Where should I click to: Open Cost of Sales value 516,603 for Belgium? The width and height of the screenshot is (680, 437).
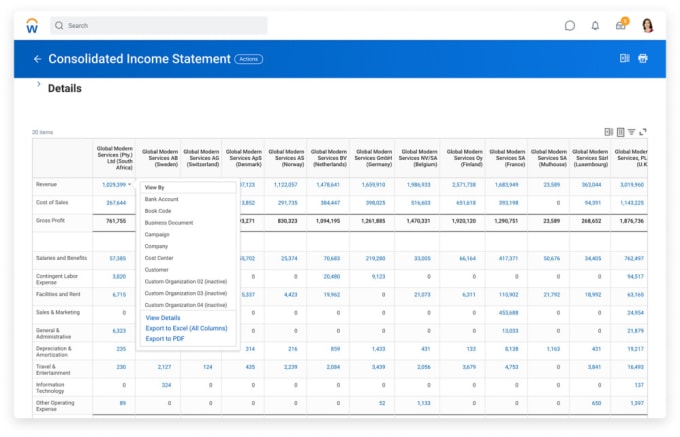421,203
